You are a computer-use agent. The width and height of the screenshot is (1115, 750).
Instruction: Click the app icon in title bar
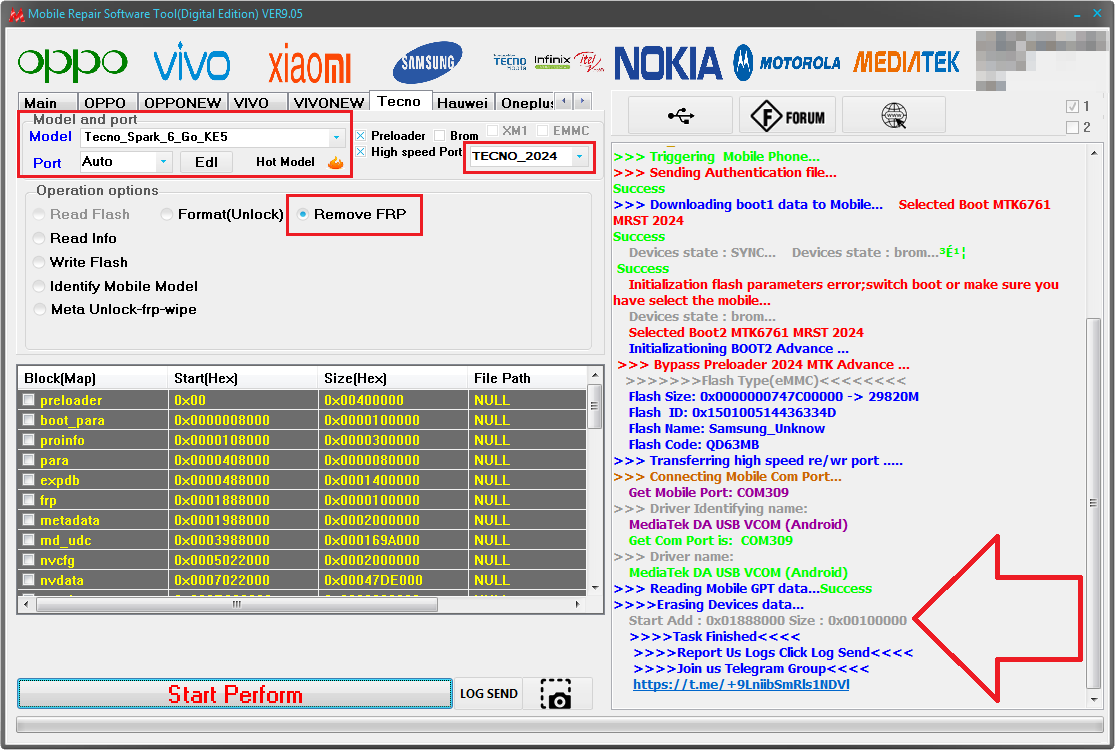[16, 14]
